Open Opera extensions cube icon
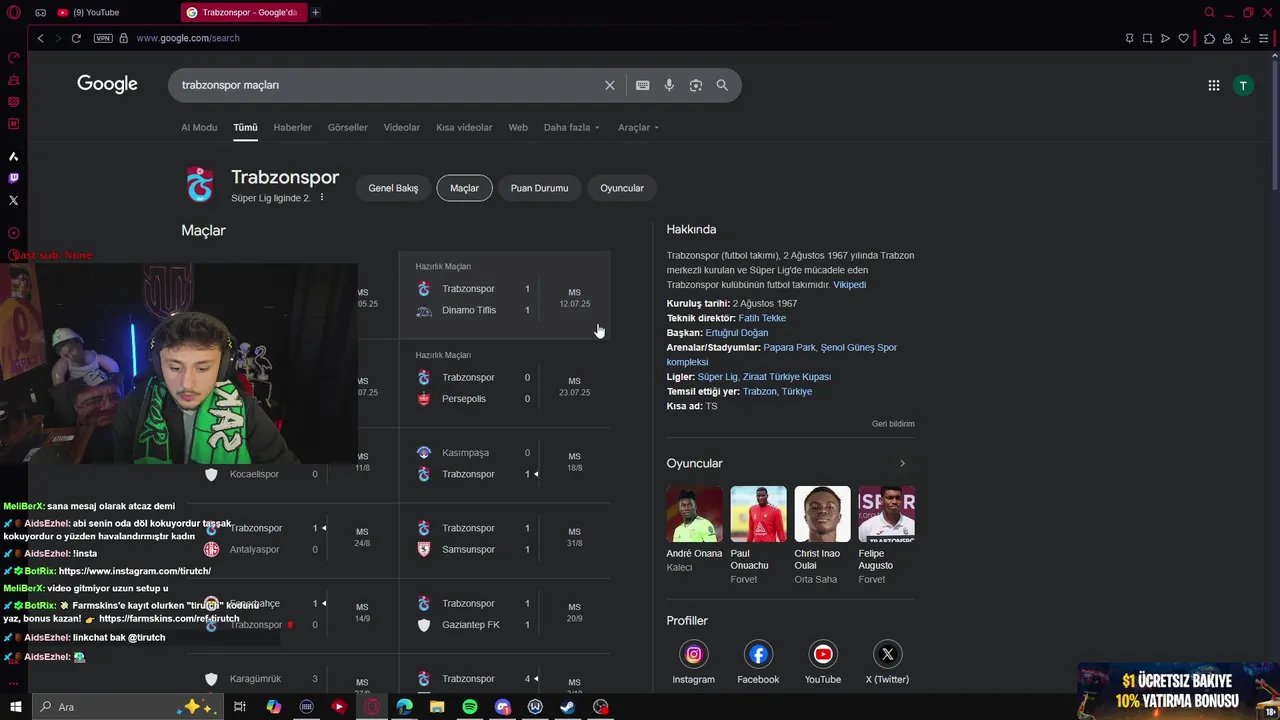The image size is (1280, 720). click(1209, 38)
